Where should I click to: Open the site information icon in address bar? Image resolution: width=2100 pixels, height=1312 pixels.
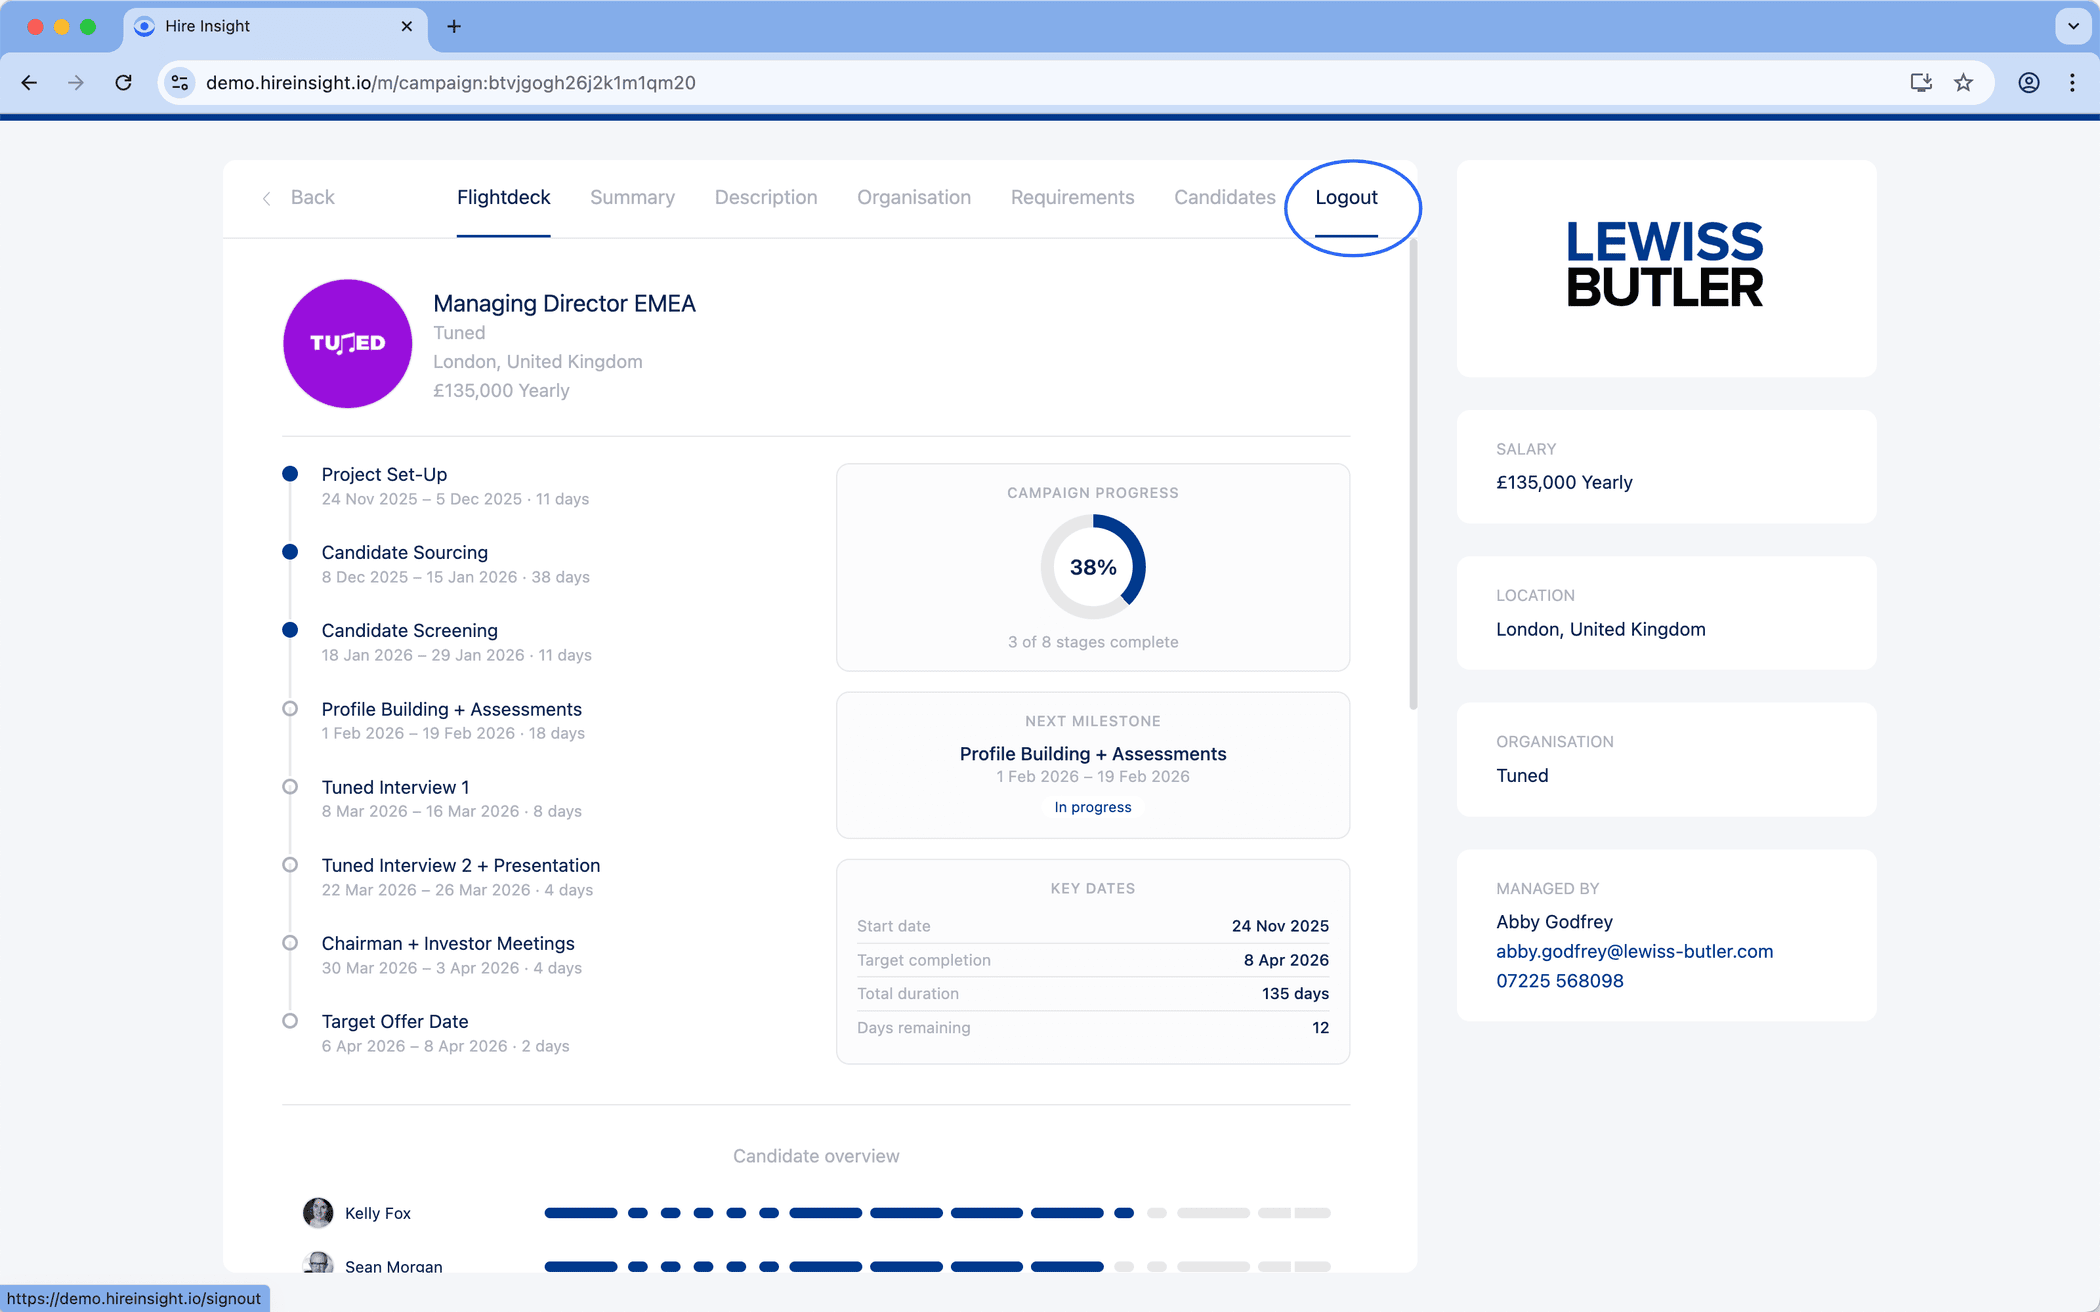pos(180,83)
